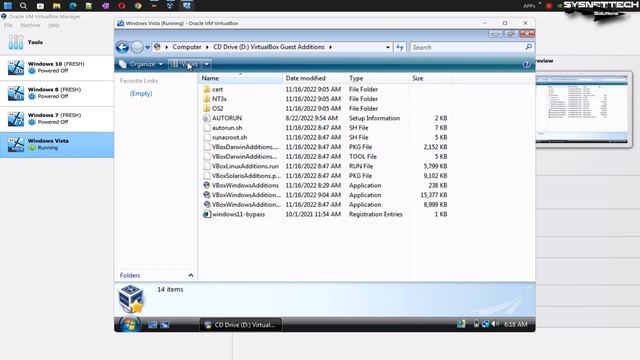This screenshot has height=360, width=640.
Task: Open address bar history dropdown arrow
Action: (x=388, y=47)
